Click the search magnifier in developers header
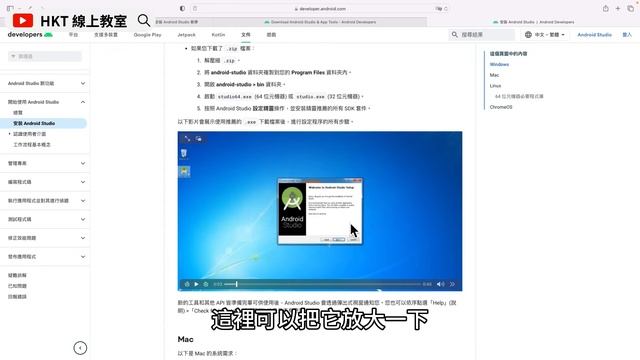This screenshot has height=360, width=640. tap(454, 35)
